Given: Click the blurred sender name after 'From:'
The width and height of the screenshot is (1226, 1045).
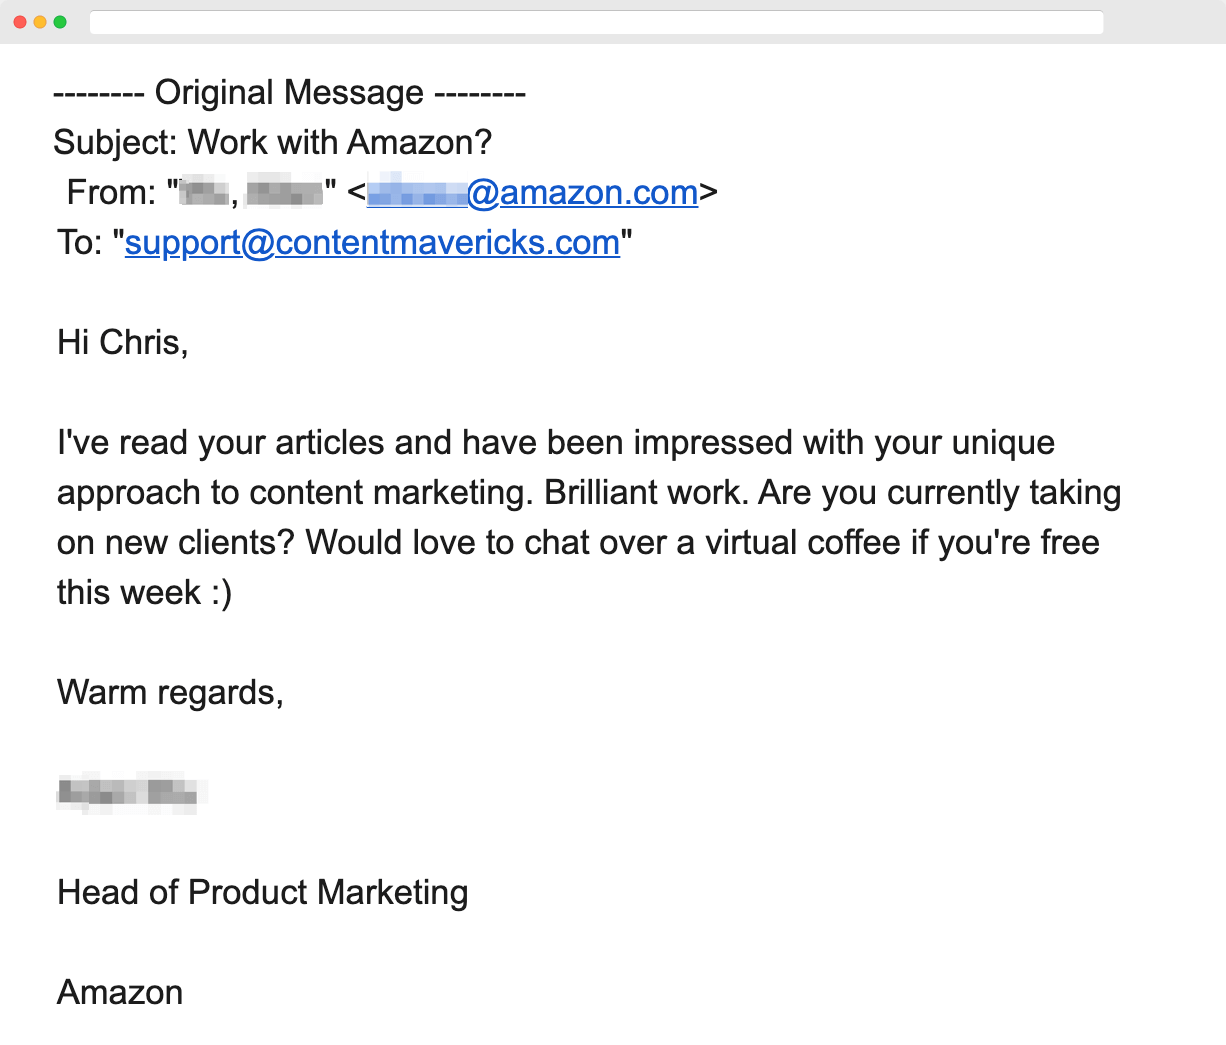Looking at the screenshot, I should point(251,192).
